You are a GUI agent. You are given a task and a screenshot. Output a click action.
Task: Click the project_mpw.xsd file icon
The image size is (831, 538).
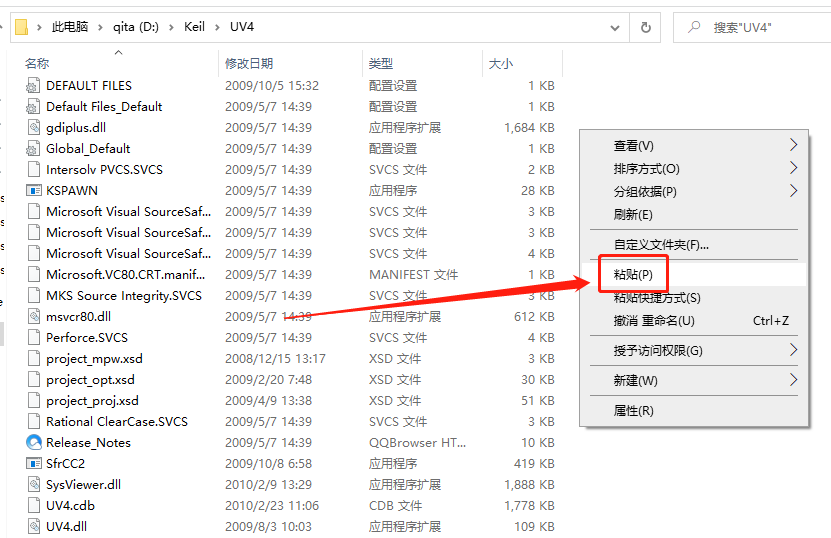[x=33, y=358]
